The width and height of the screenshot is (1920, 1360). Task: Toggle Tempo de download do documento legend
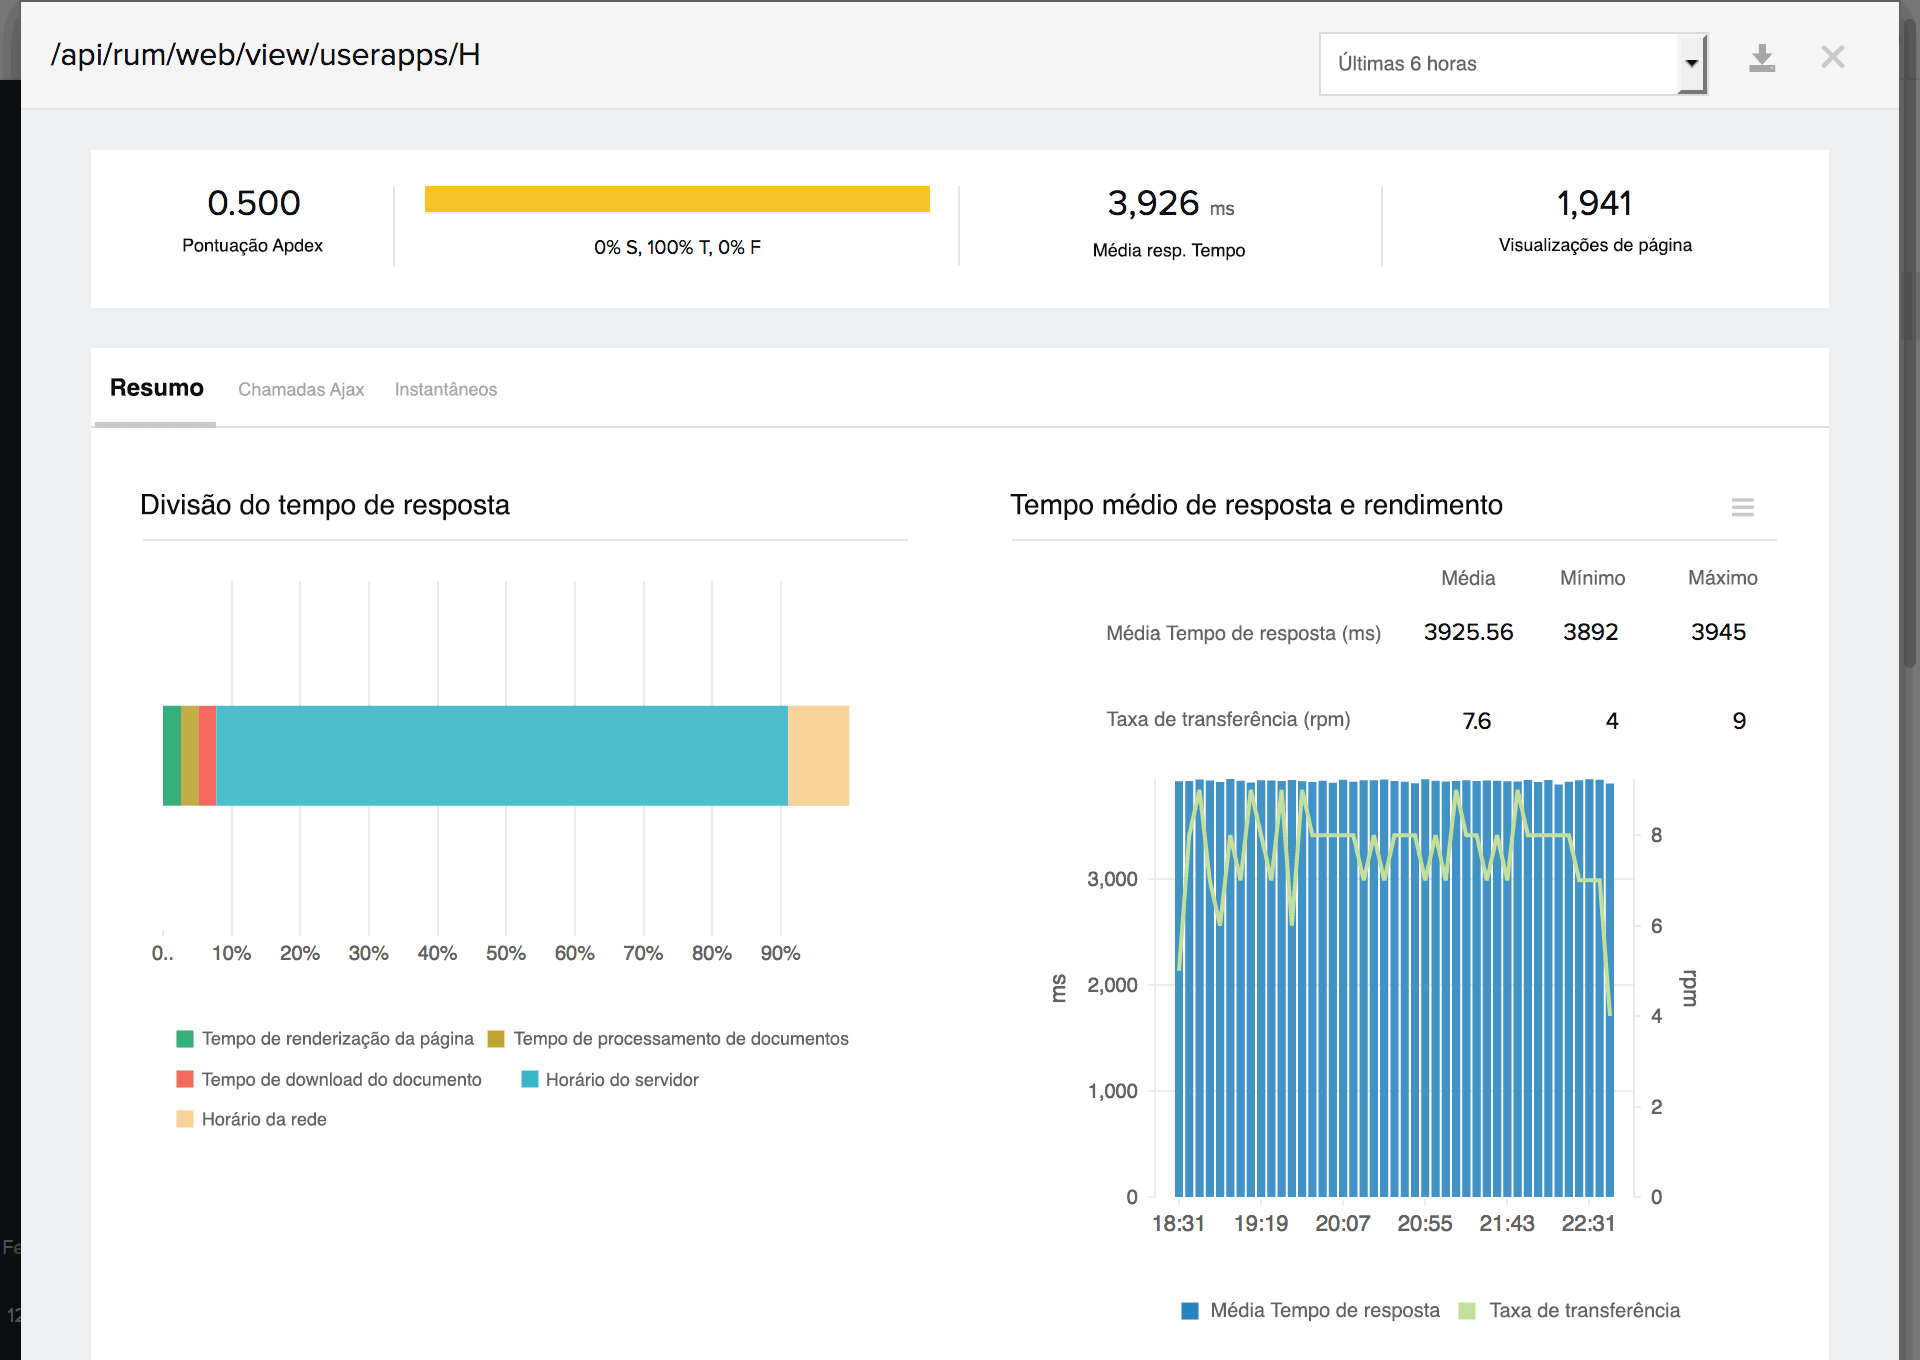340,1080
